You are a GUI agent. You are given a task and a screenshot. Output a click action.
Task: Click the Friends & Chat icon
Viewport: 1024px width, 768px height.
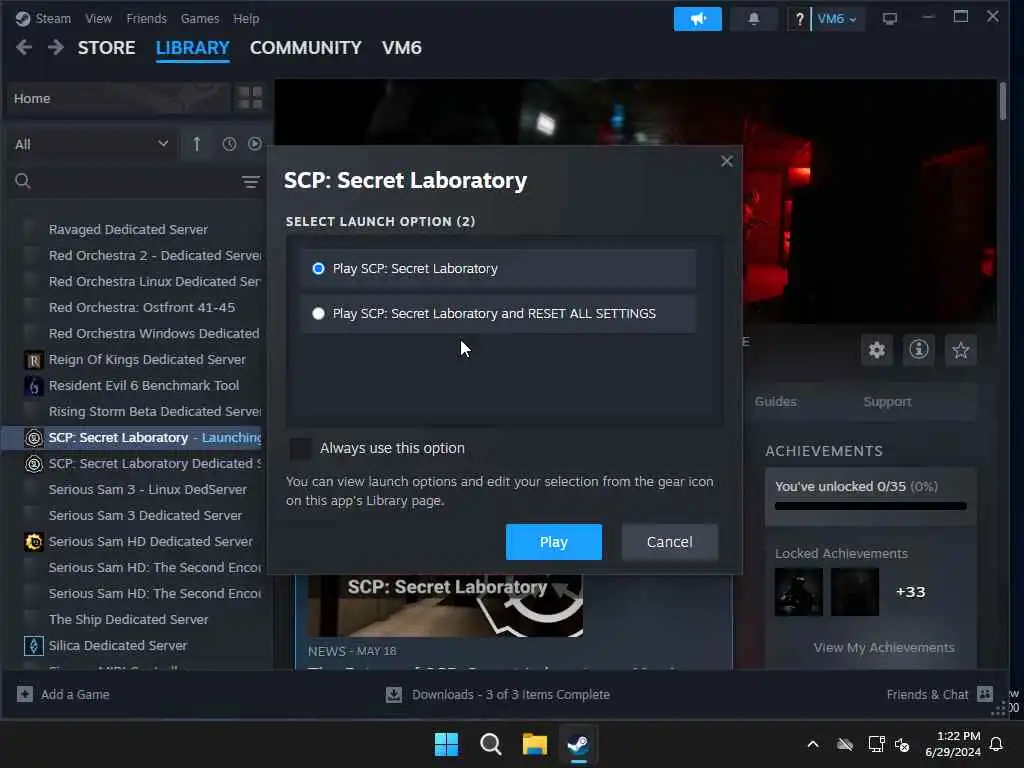985,694
